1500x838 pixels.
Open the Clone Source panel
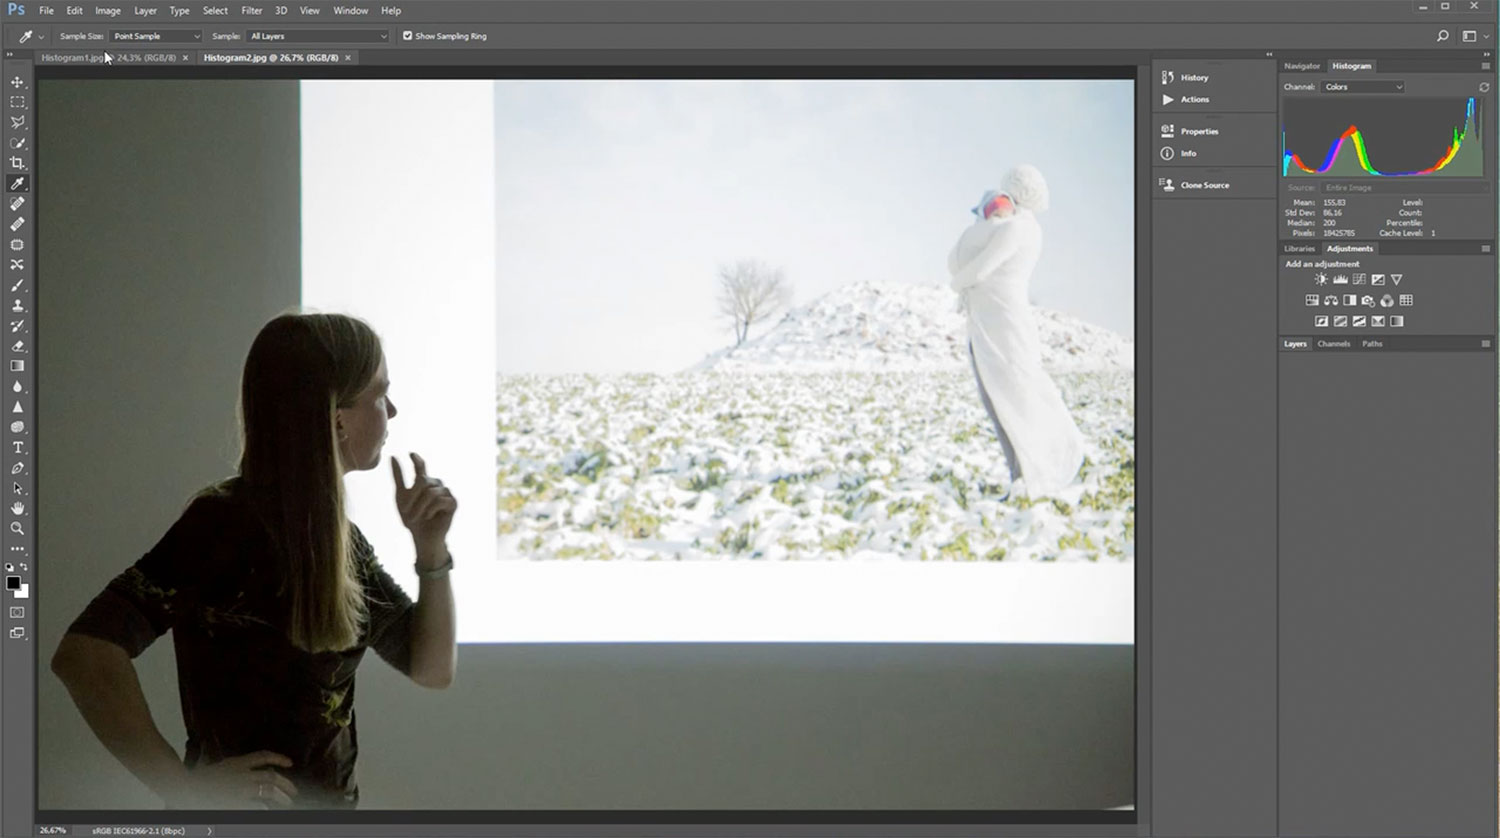click(x=1203, y=185)
